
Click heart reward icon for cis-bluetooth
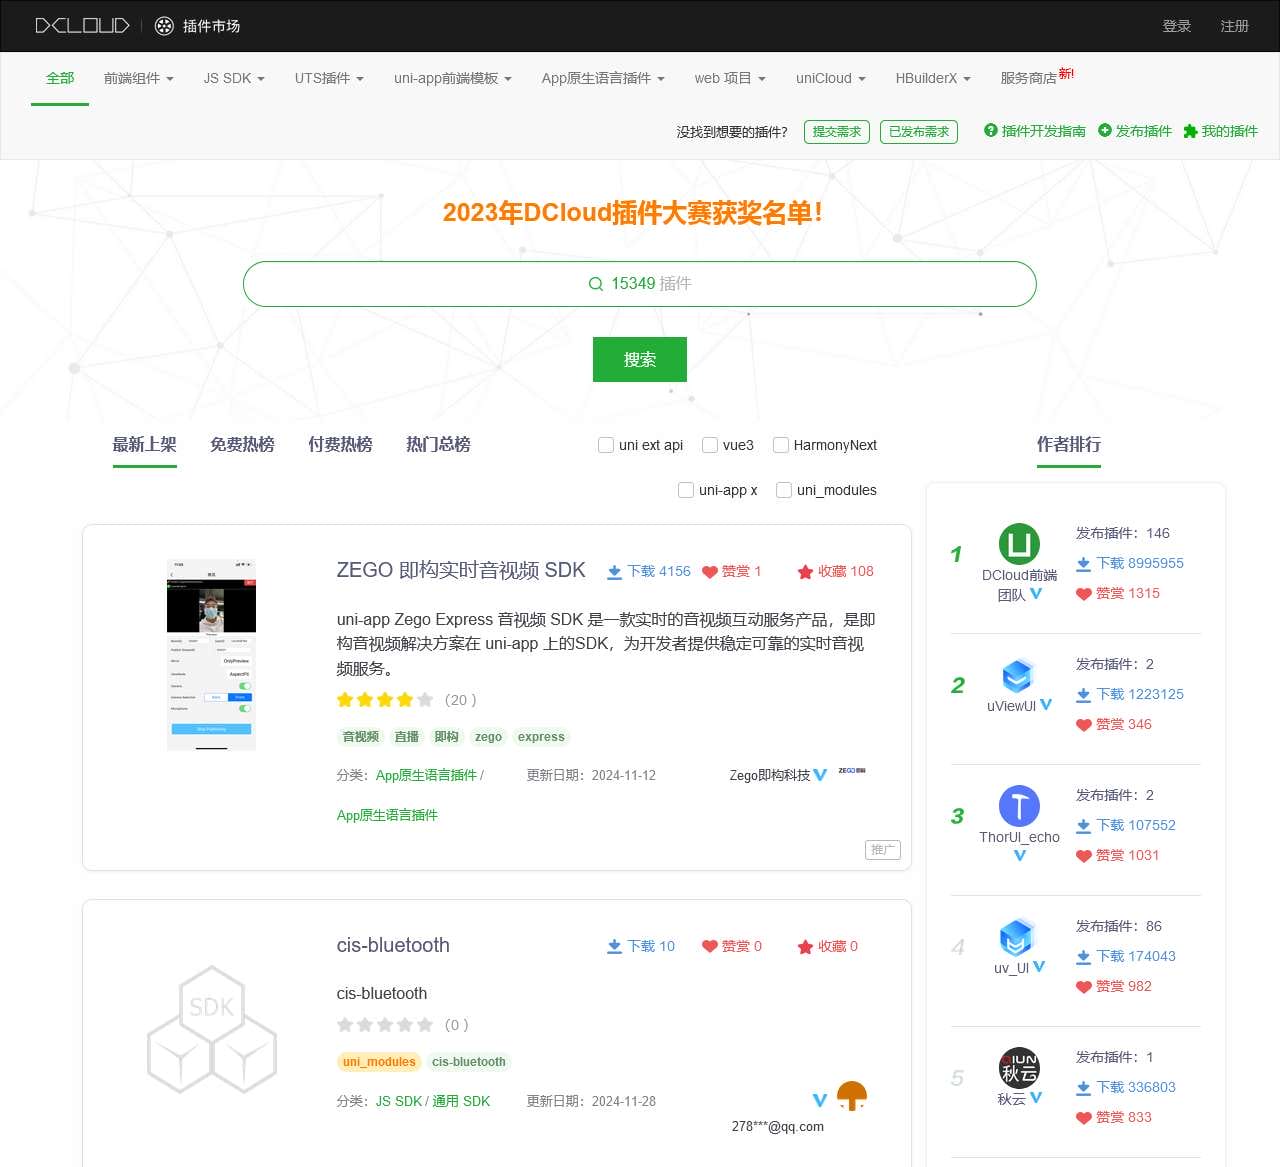coord(710,947)
